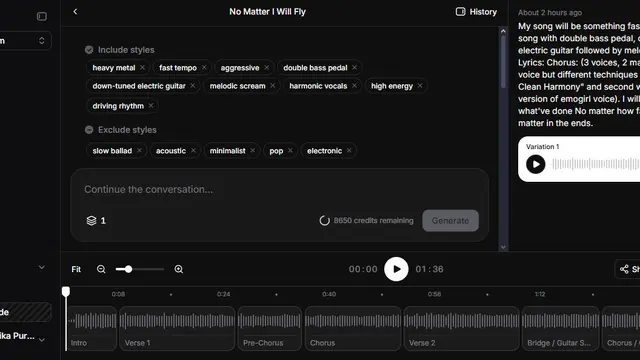640x360 pixels.
Task: Zoom out the timeline
Action: pyautogui.click(x=101, y=269)
